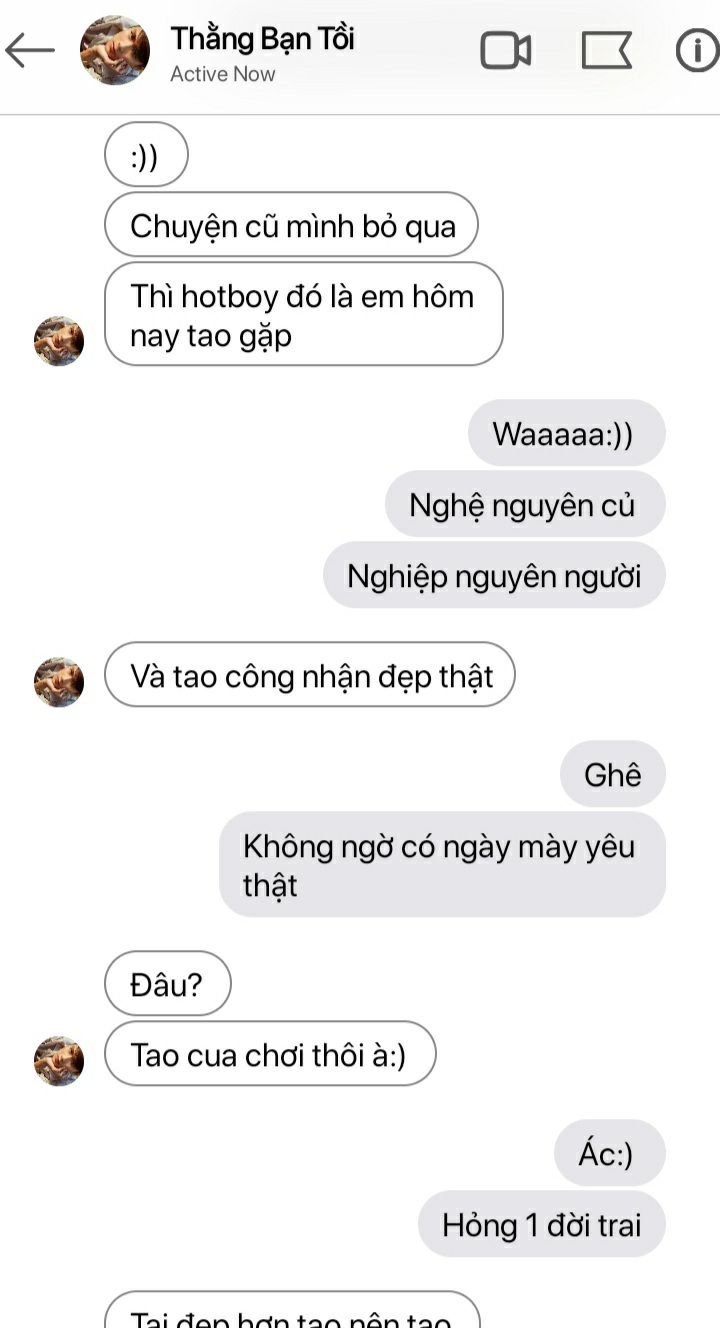Tap avatar beside 'Tao cua chơi thôi' message
Viewport: 720px width, 1328px height.
pos(59,1061)
